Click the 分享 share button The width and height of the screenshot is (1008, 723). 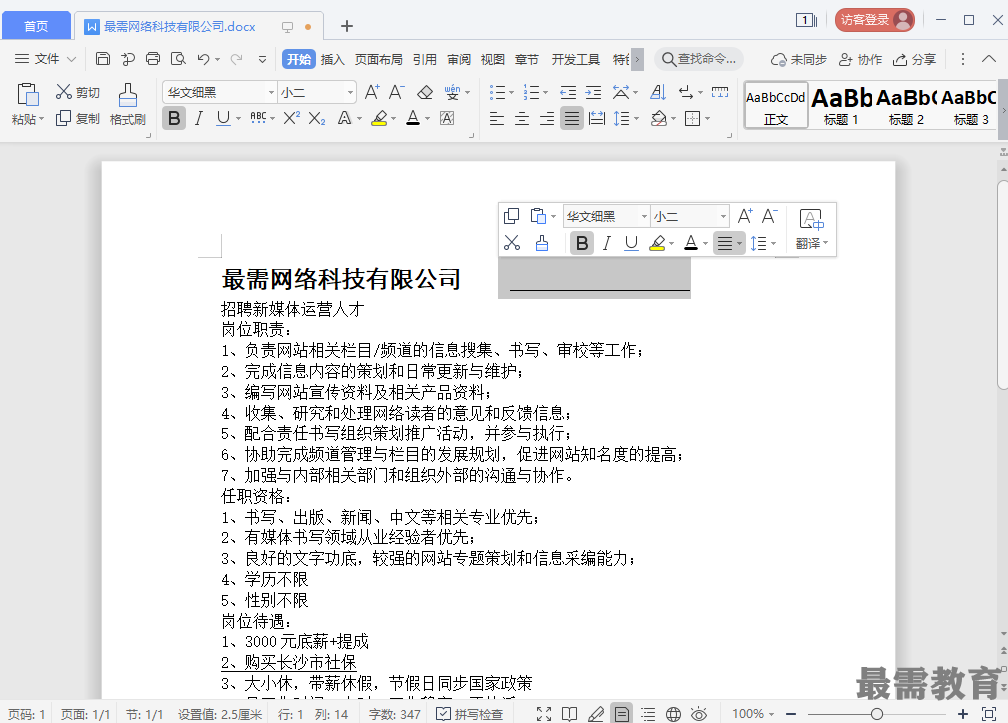[x=914, y=59]
